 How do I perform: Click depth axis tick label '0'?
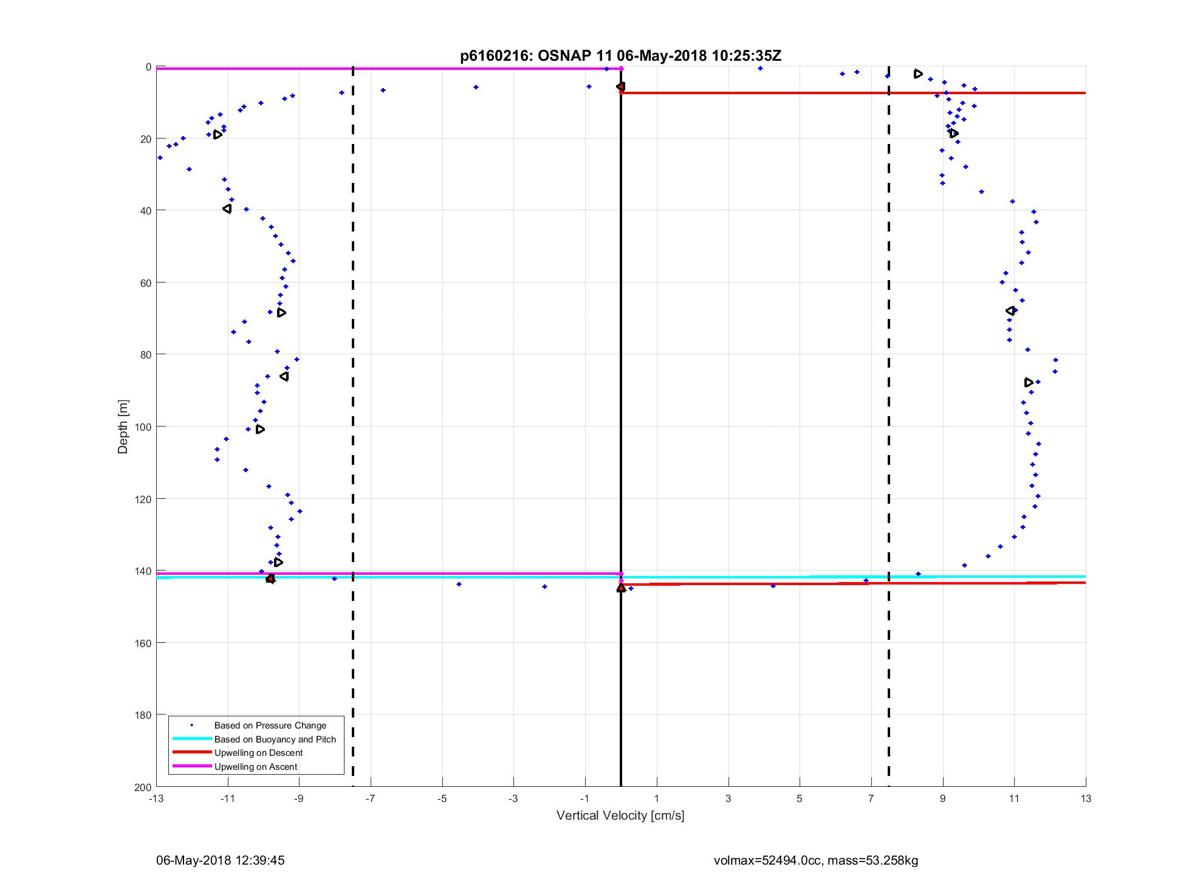(x=148, y=67)
